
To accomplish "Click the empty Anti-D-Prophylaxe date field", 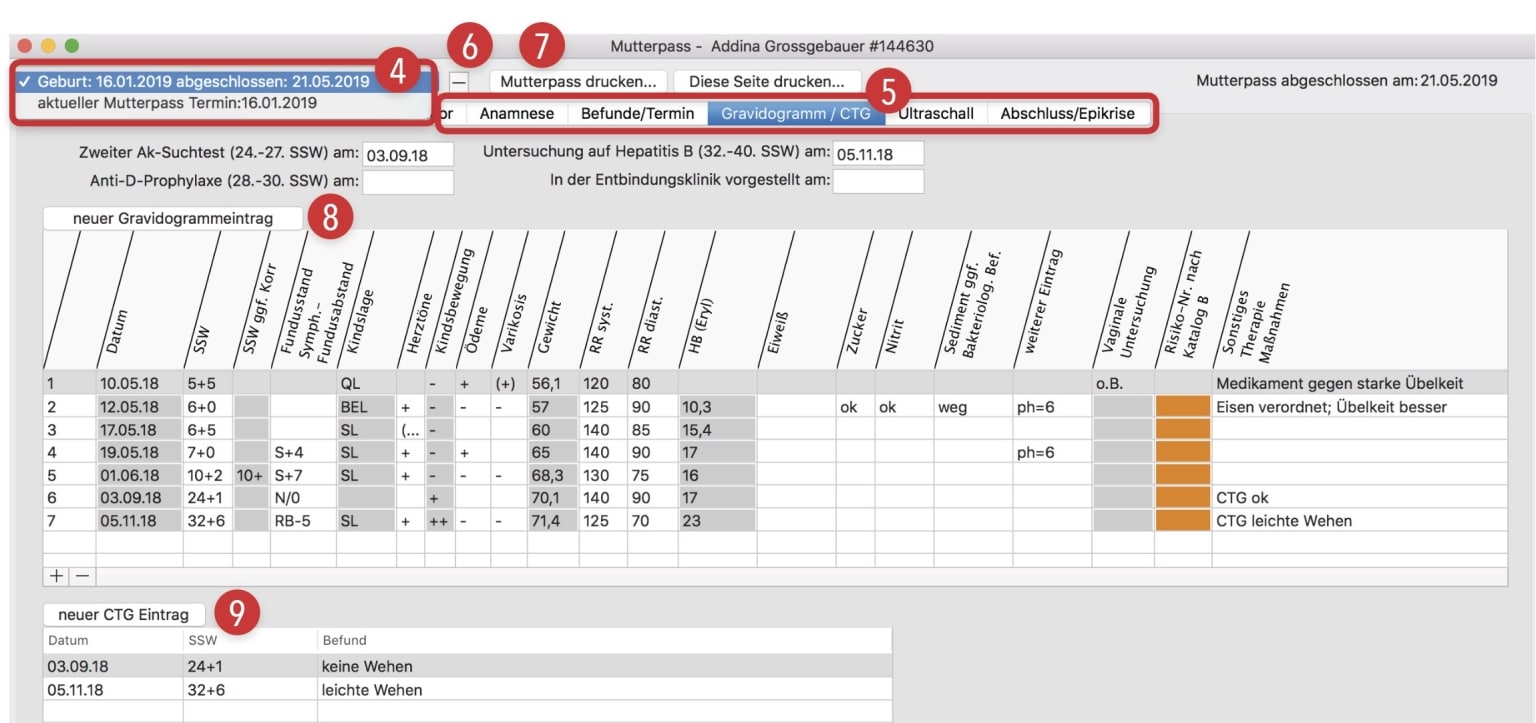I will click(x=407, y=181).
